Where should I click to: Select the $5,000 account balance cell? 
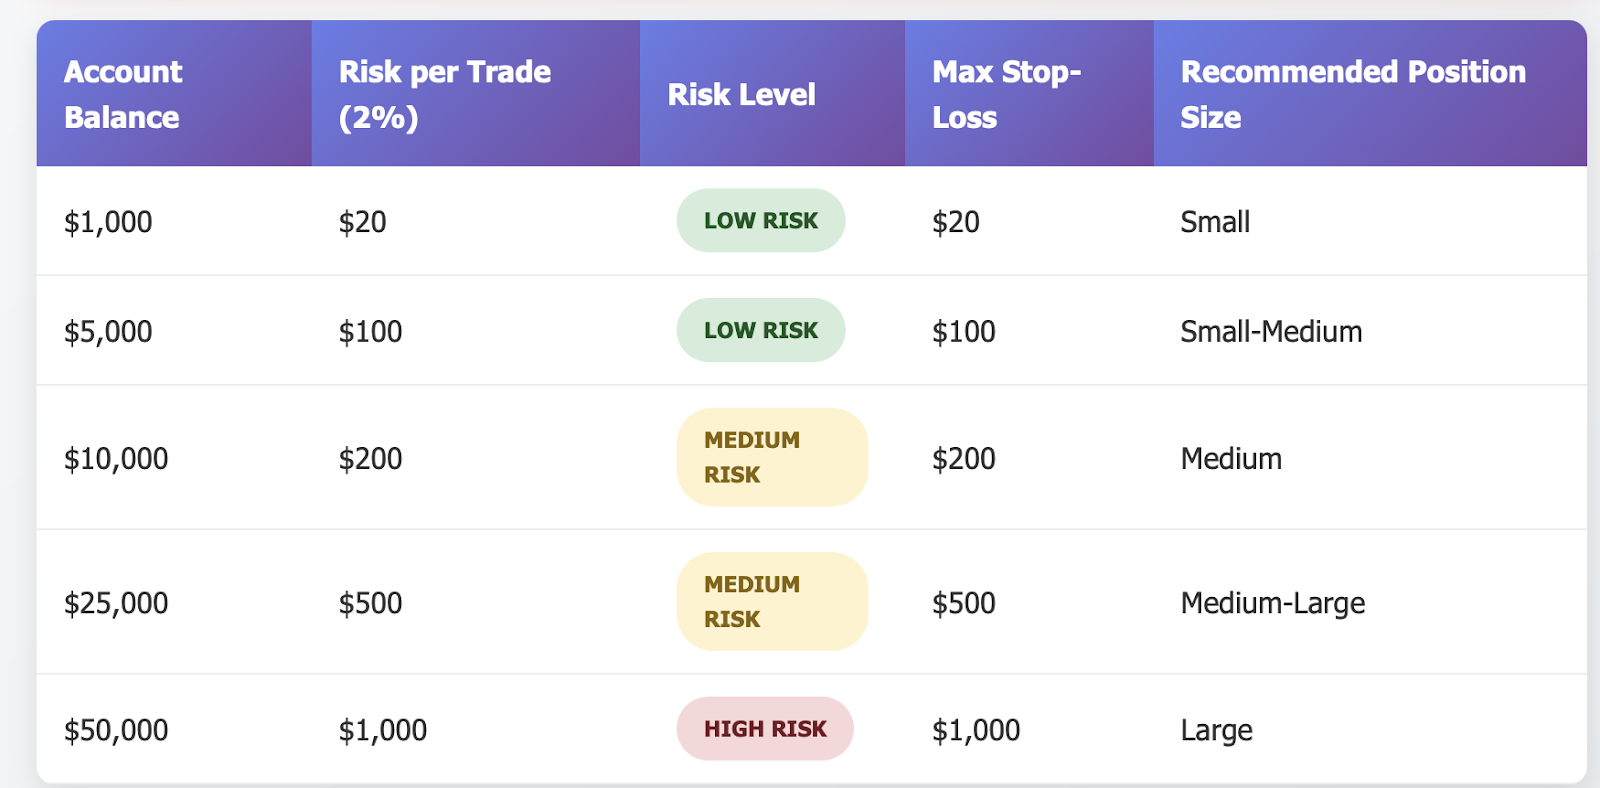pyautogui.click(x=108, y=332)
